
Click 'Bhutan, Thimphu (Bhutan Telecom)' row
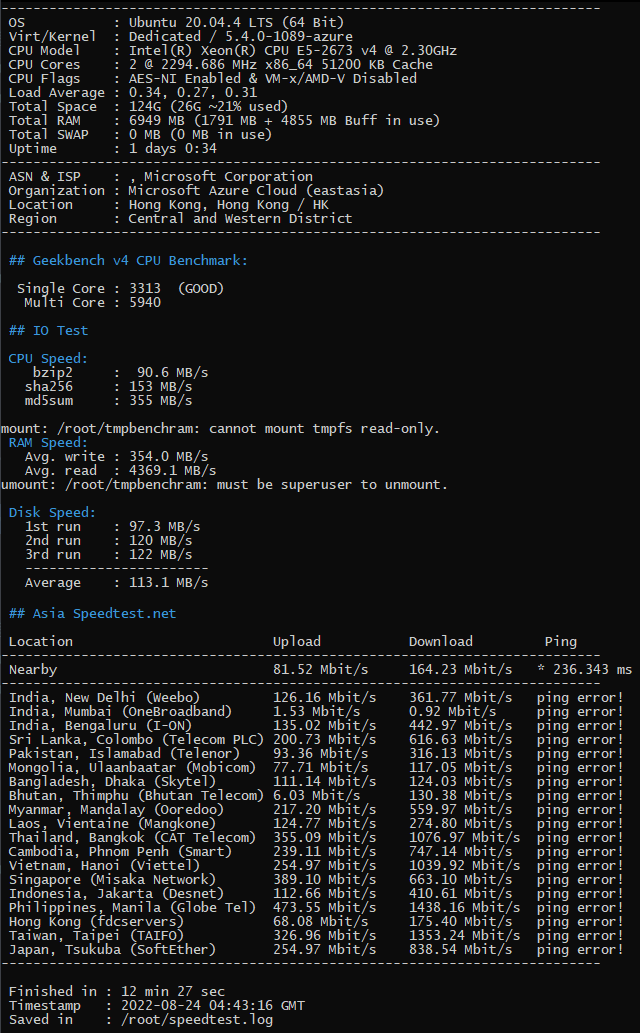point(316,796)
